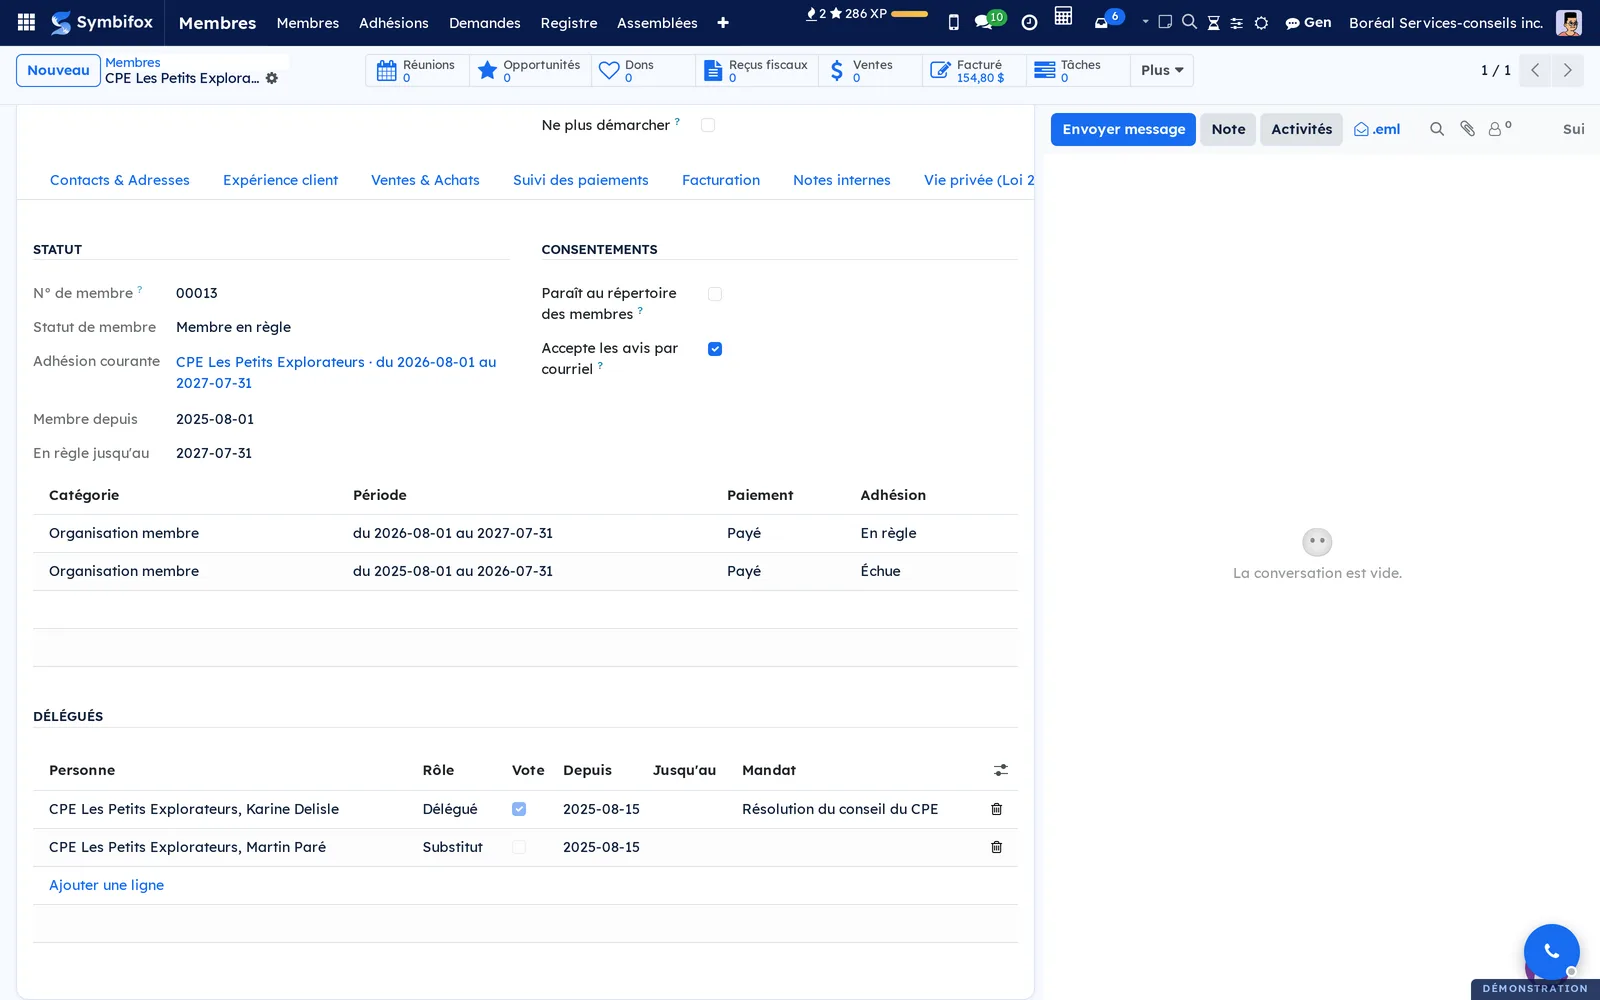1600x1000 pixels.
Task: Open the inbox tray icon with badge 6
Action: [x=1107, y=19]
